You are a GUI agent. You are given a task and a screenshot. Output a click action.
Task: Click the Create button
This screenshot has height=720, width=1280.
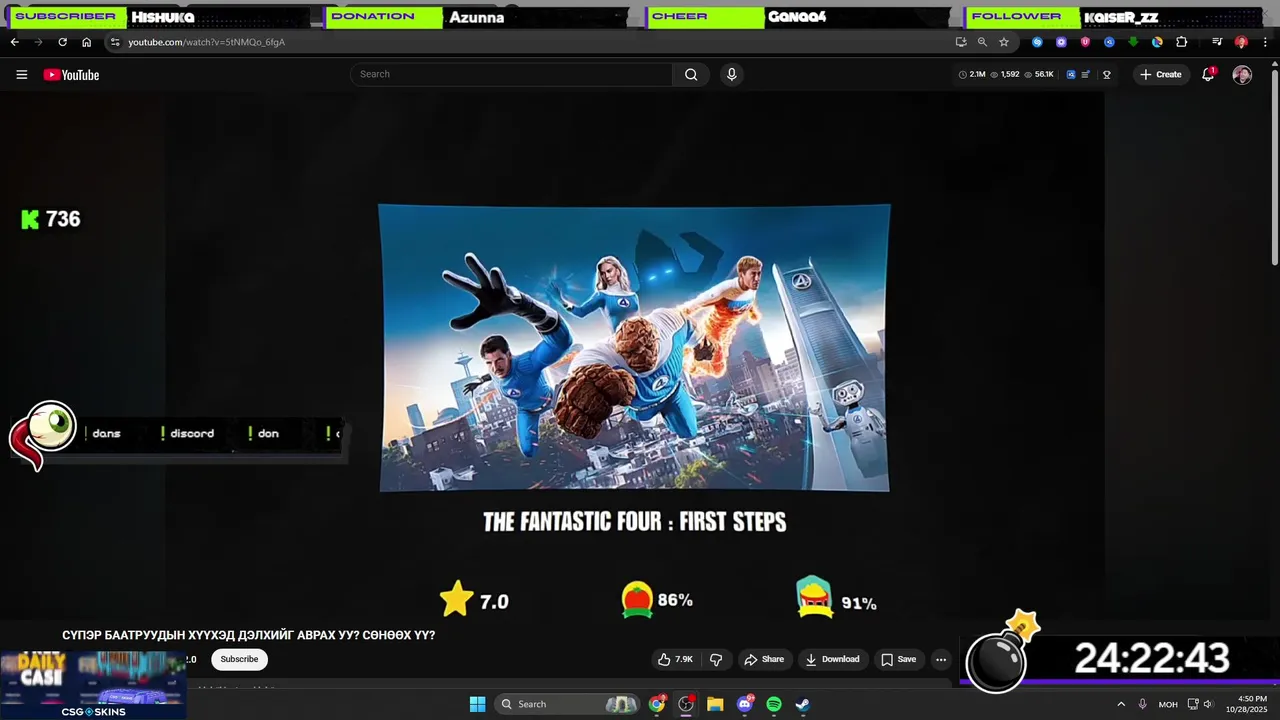click(1160, 75)
